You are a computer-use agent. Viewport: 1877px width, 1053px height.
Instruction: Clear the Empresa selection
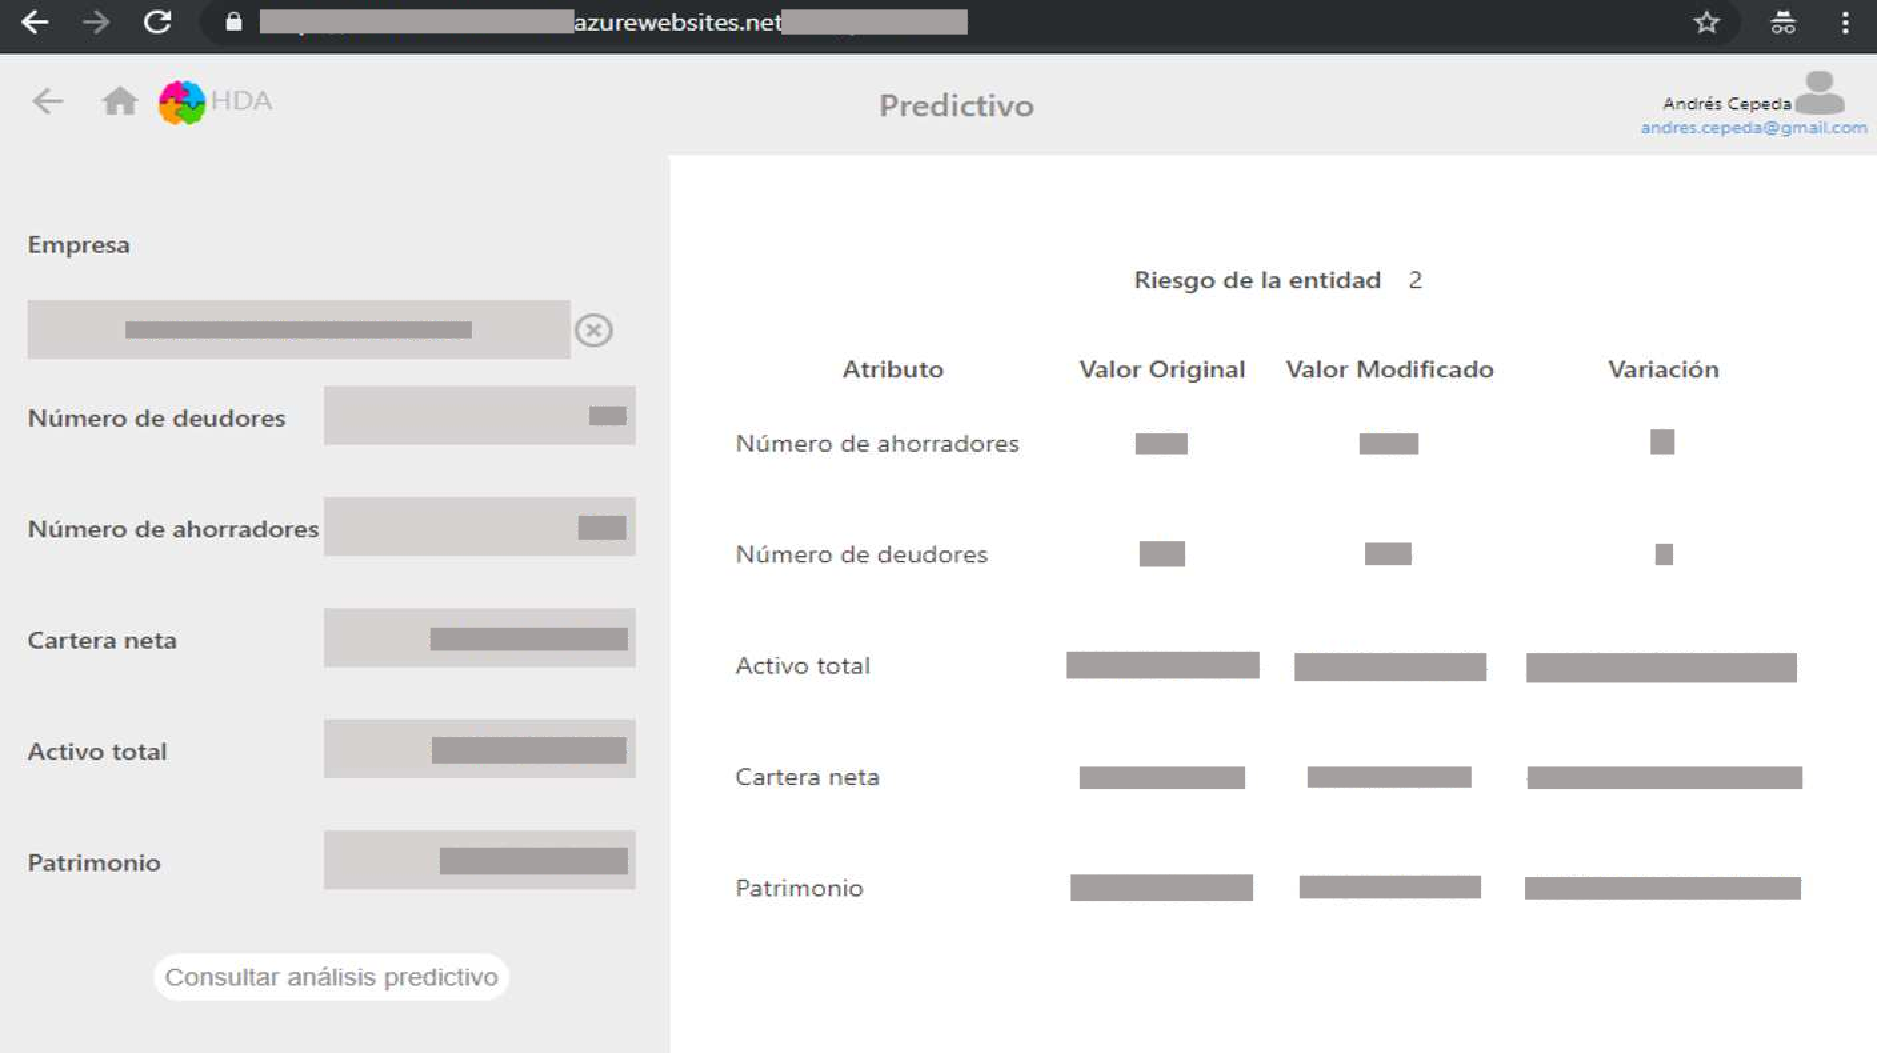coord(593,330)
